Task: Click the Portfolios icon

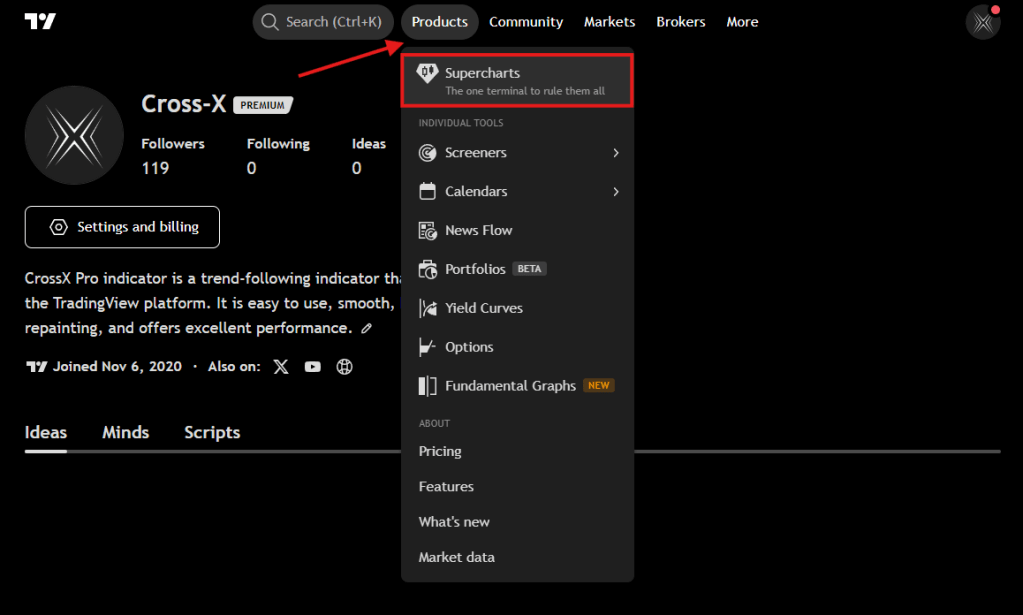Action: click(427, 269)
